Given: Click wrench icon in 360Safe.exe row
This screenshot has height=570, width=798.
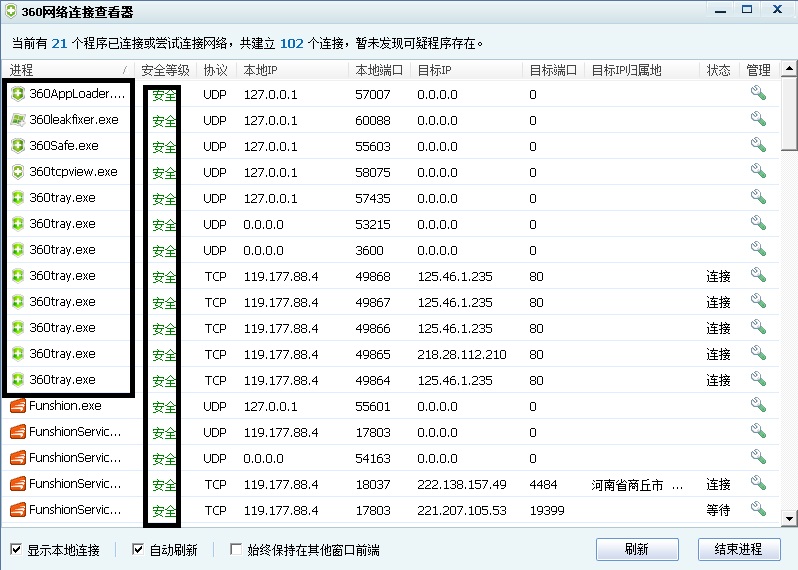Looking at the screenshot, I should click(x=758, y=145).
